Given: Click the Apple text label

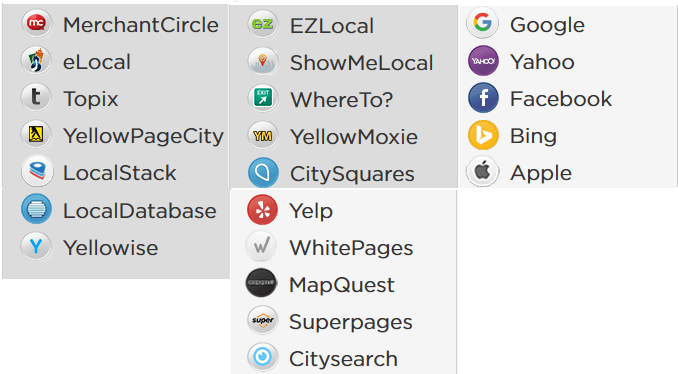Looking at the screenshot, I should pos(541,173).
